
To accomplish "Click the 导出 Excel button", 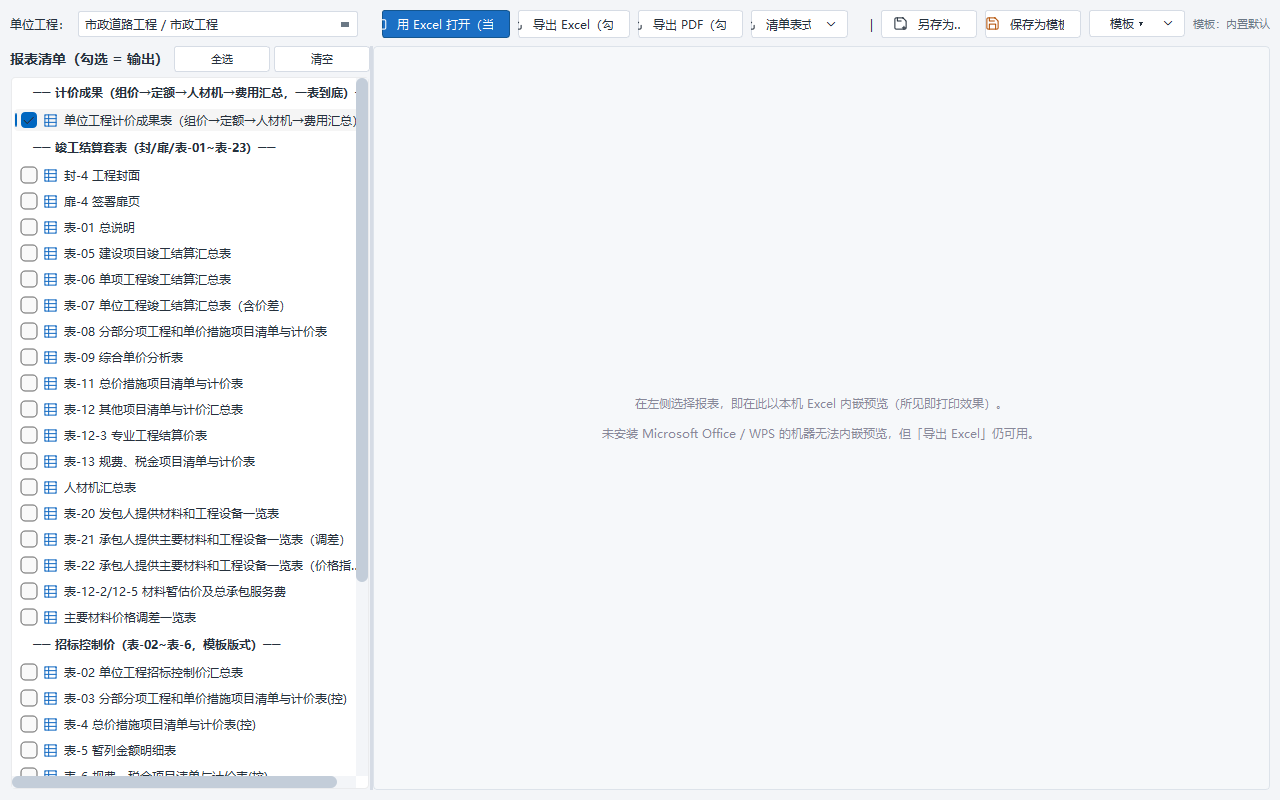I will tap(574, 24).
